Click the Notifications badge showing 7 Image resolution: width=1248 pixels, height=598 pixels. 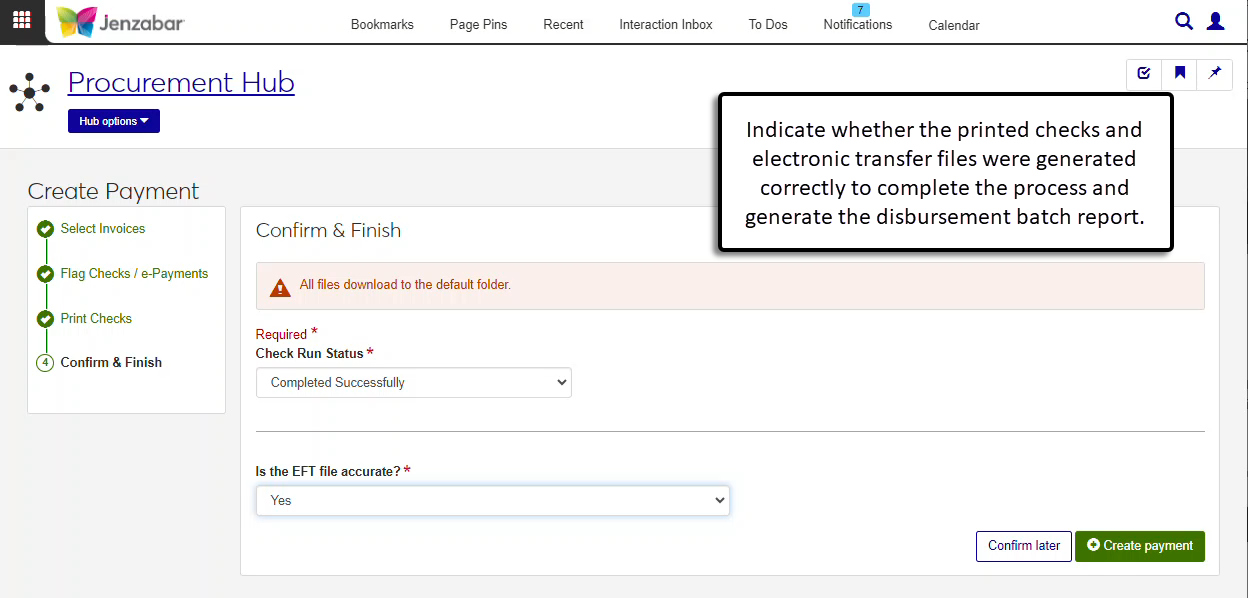coord(860,10)
